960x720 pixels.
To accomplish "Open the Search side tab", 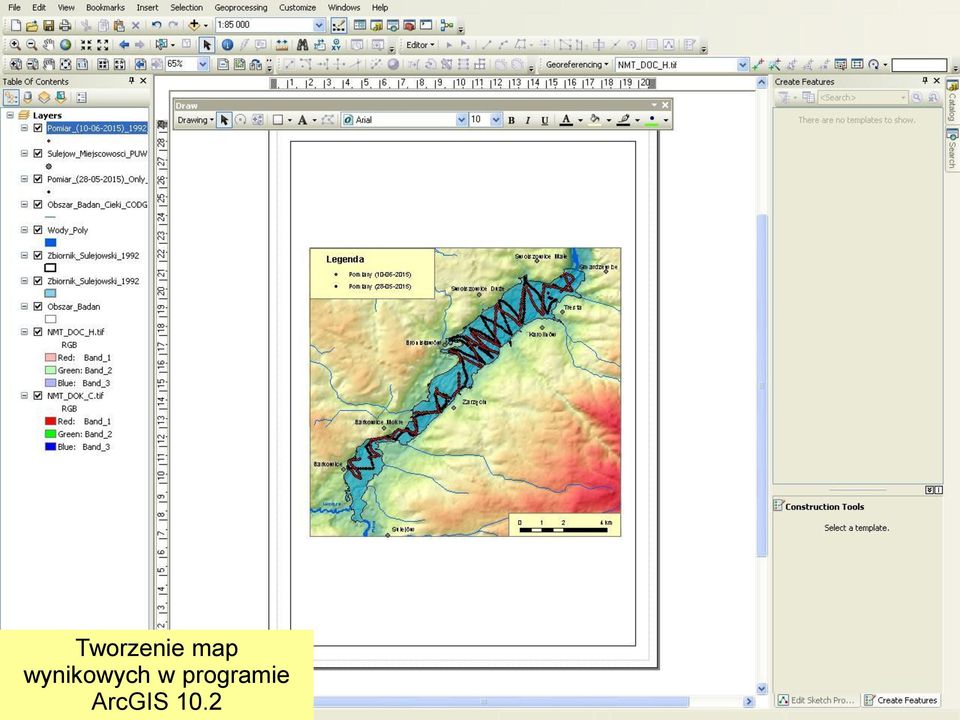I will click(x=952, y=149).
